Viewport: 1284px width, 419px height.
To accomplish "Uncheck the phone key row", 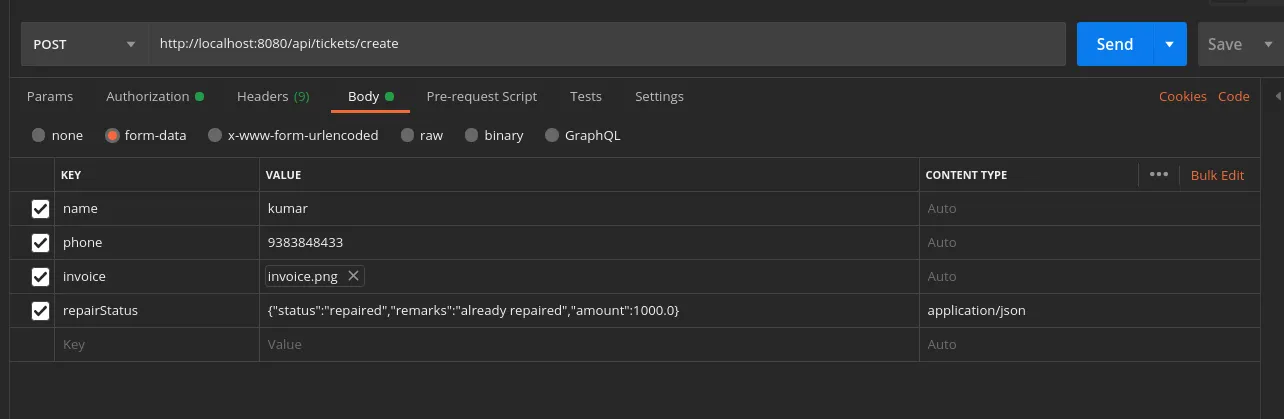I will tap(41, 243).
